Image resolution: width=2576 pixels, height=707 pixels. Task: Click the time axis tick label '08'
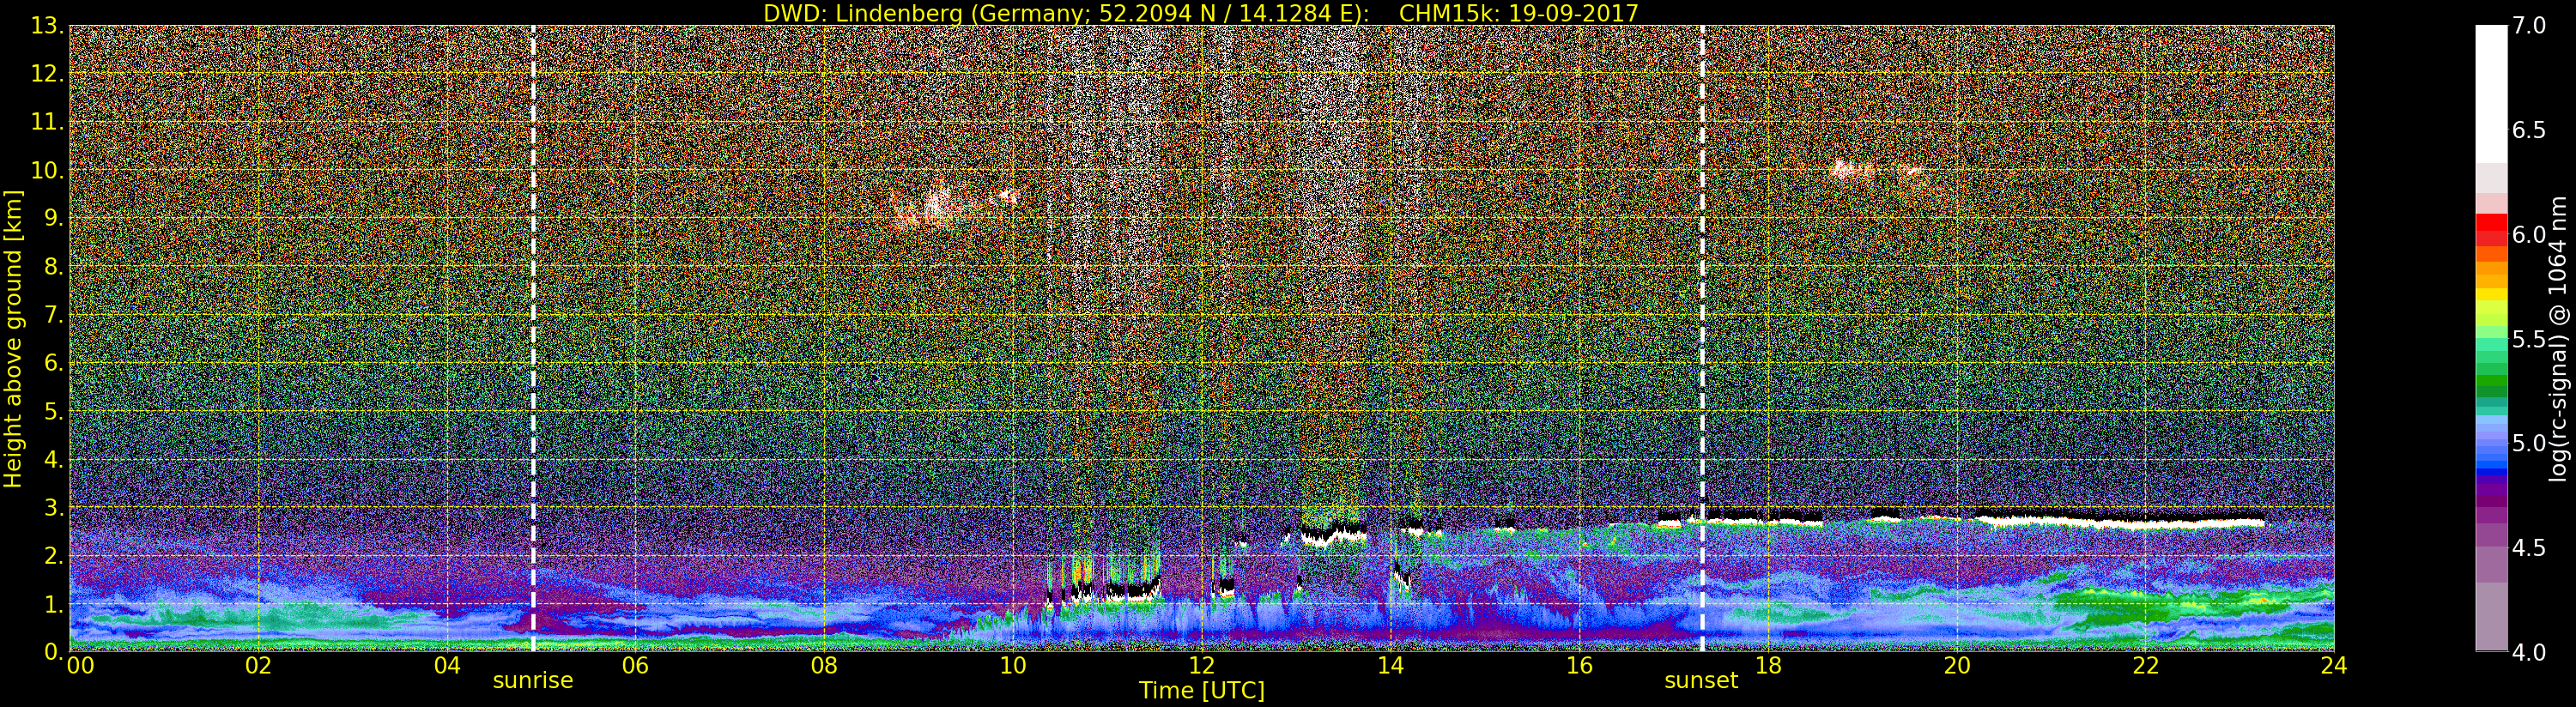tap(824, 666)
